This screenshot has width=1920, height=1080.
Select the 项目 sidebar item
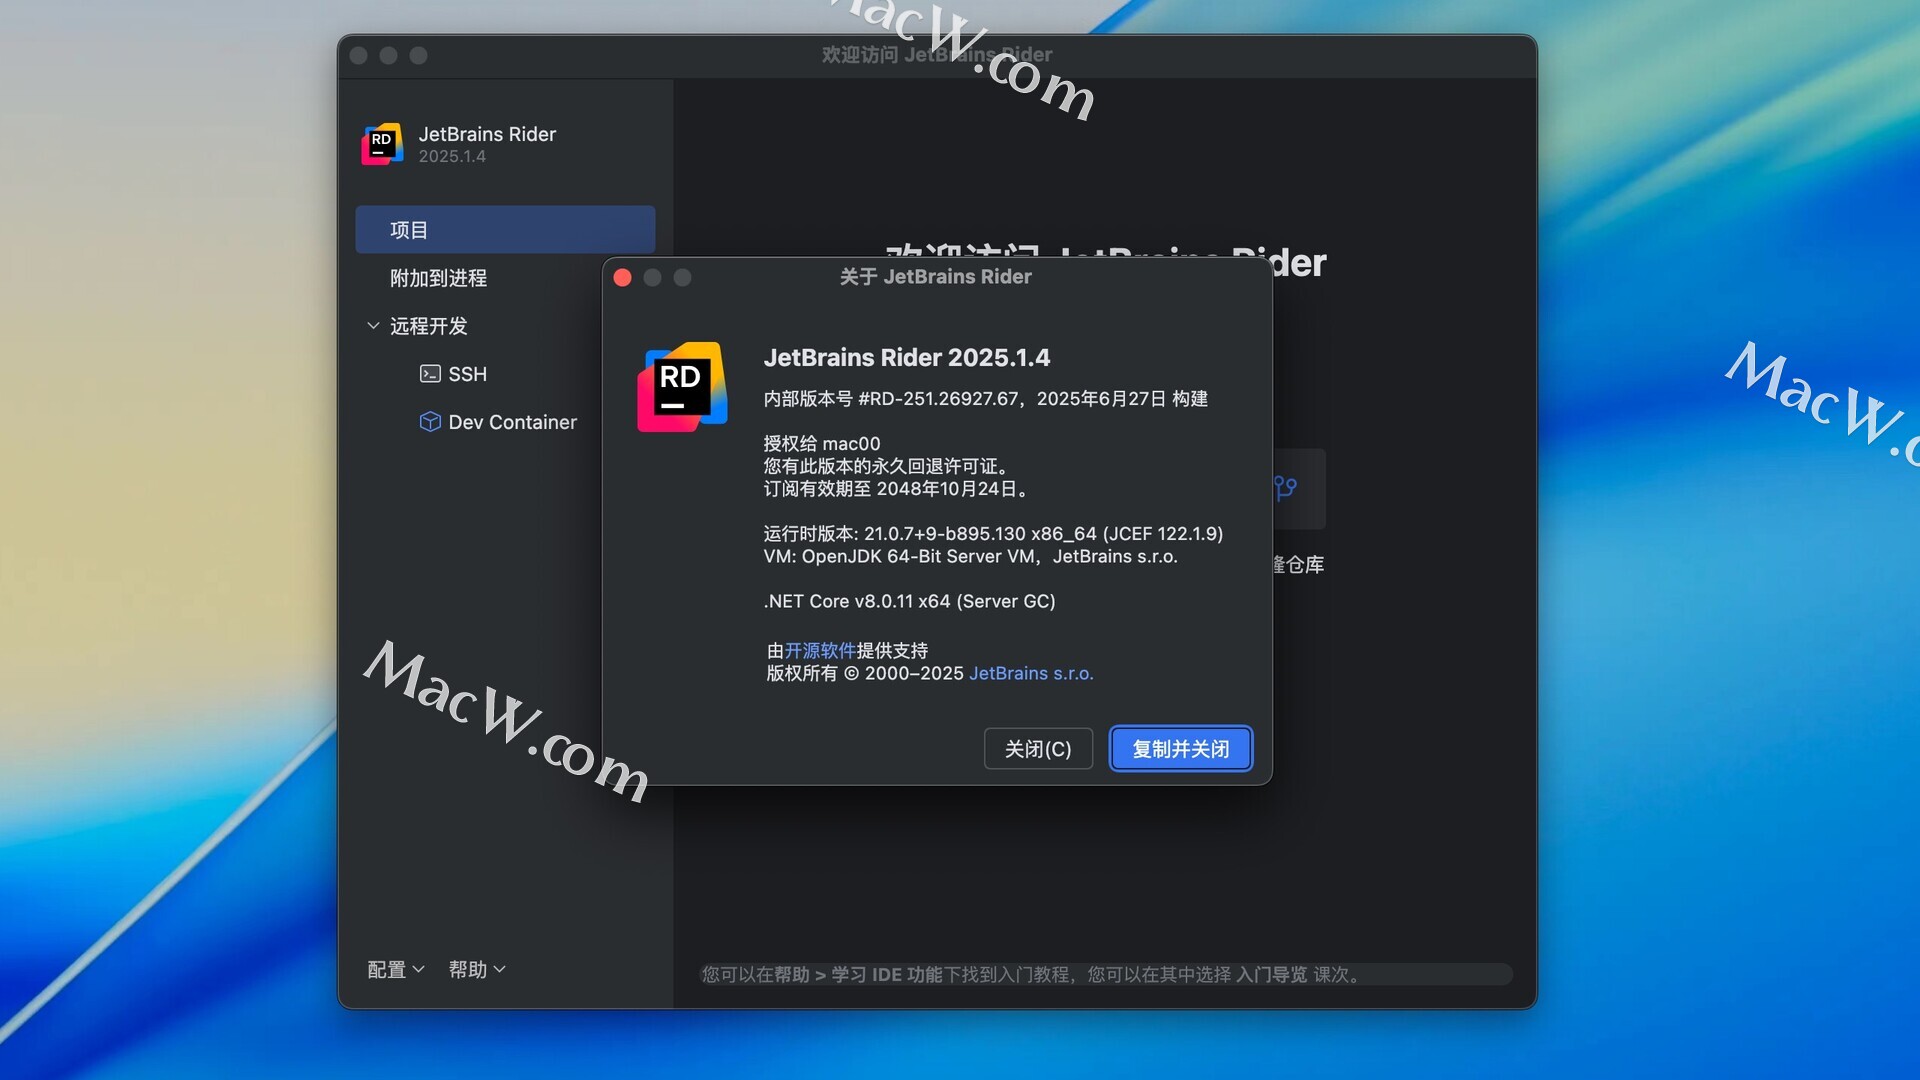[505, 230]
